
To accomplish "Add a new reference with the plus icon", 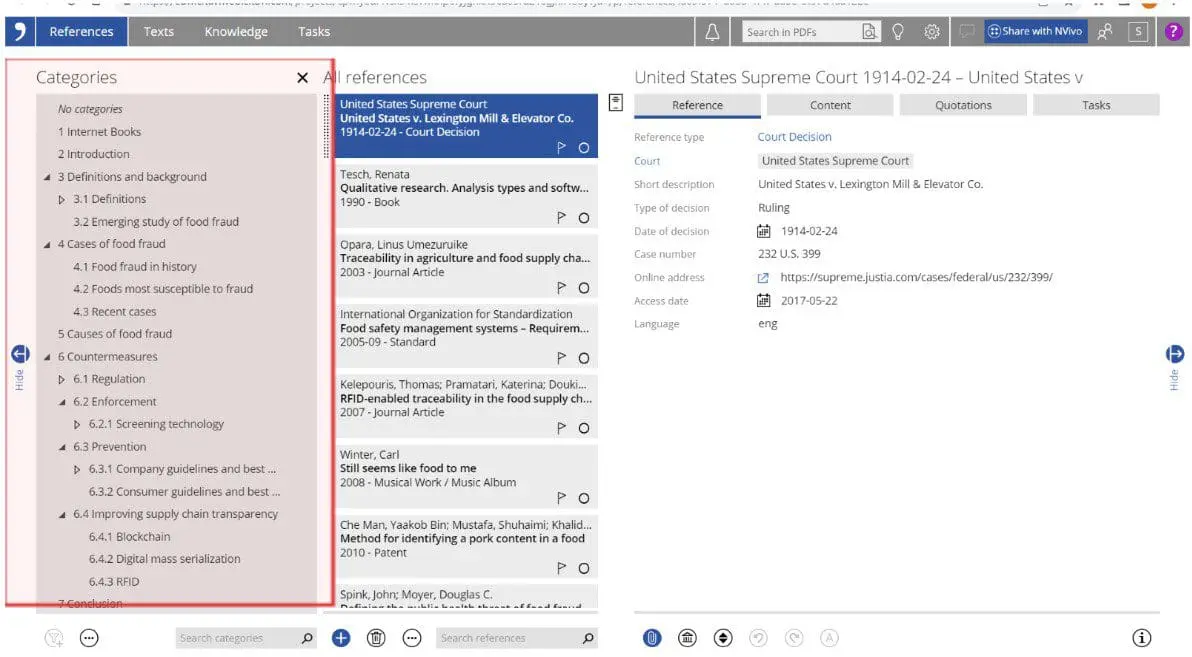I will pos(340,637).
